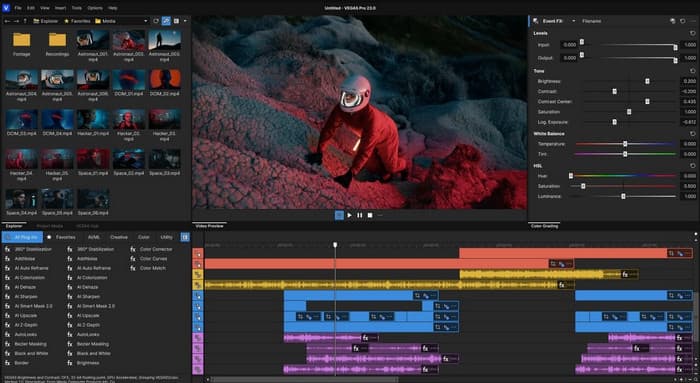The image size is (700, 383).
Task: Open the Insert menu
Action: coord(60,8)
